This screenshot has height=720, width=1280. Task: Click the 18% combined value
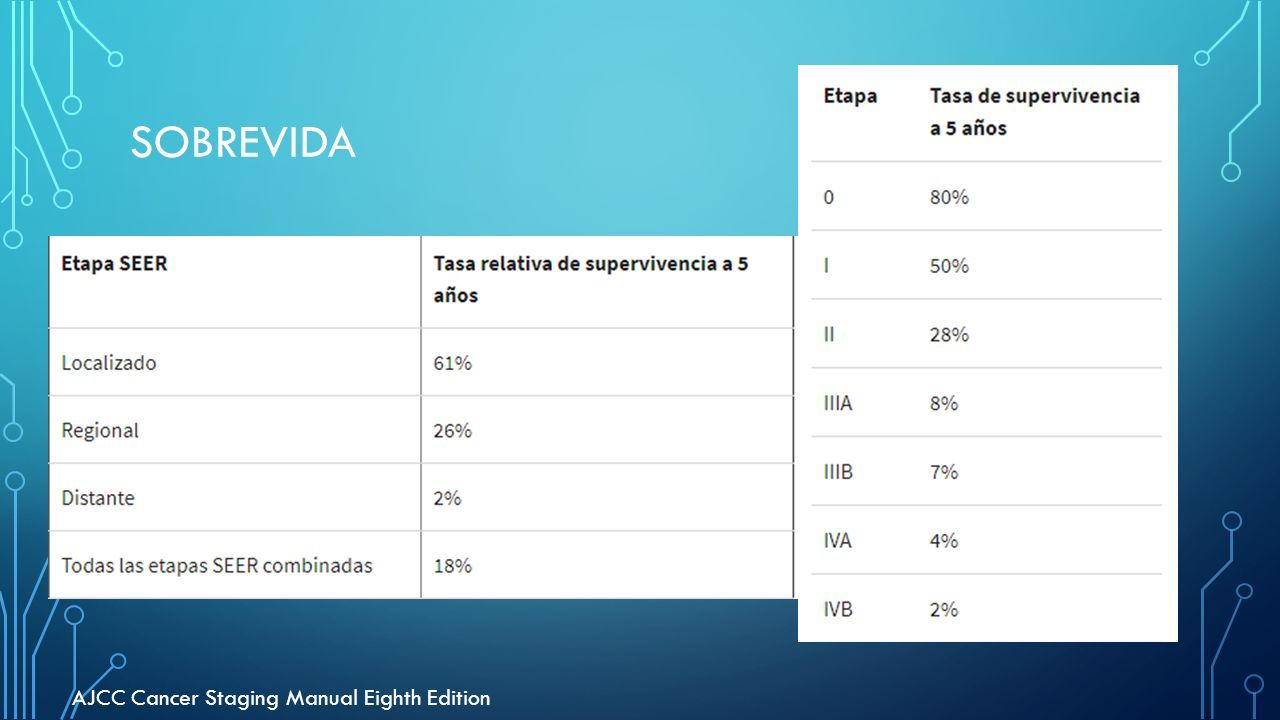[x=452, y=566]
